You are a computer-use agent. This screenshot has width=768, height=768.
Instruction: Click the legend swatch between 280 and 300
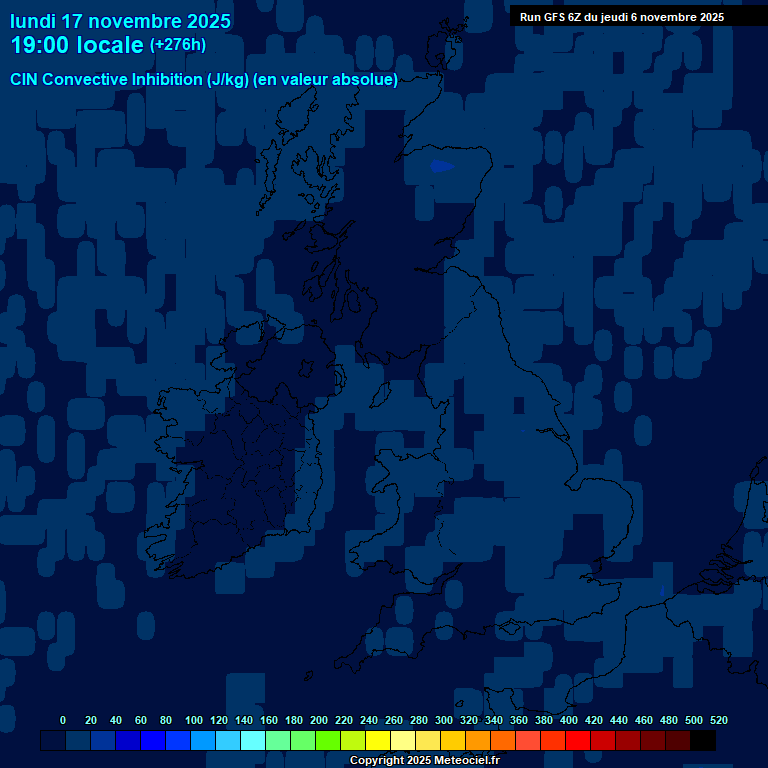tap(428, 740)
